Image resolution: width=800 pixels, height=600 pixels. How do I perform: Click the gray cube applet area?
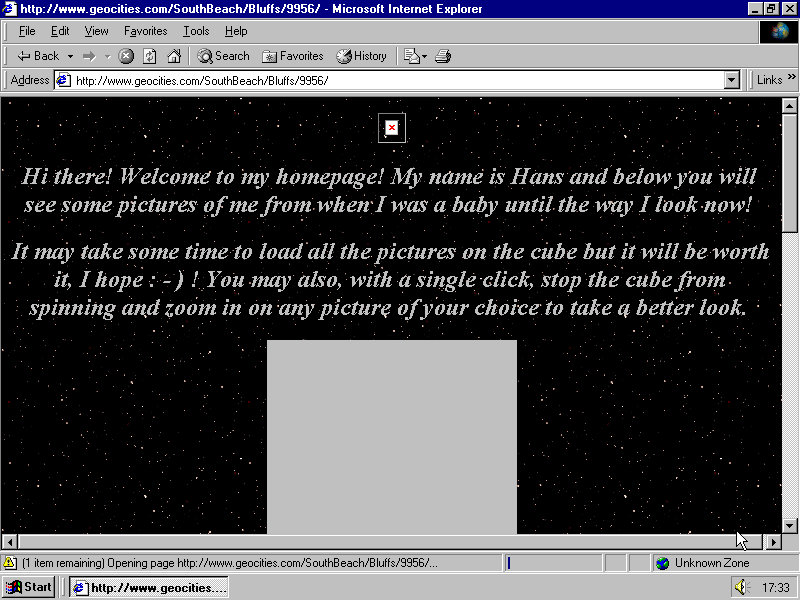[392, 437]
